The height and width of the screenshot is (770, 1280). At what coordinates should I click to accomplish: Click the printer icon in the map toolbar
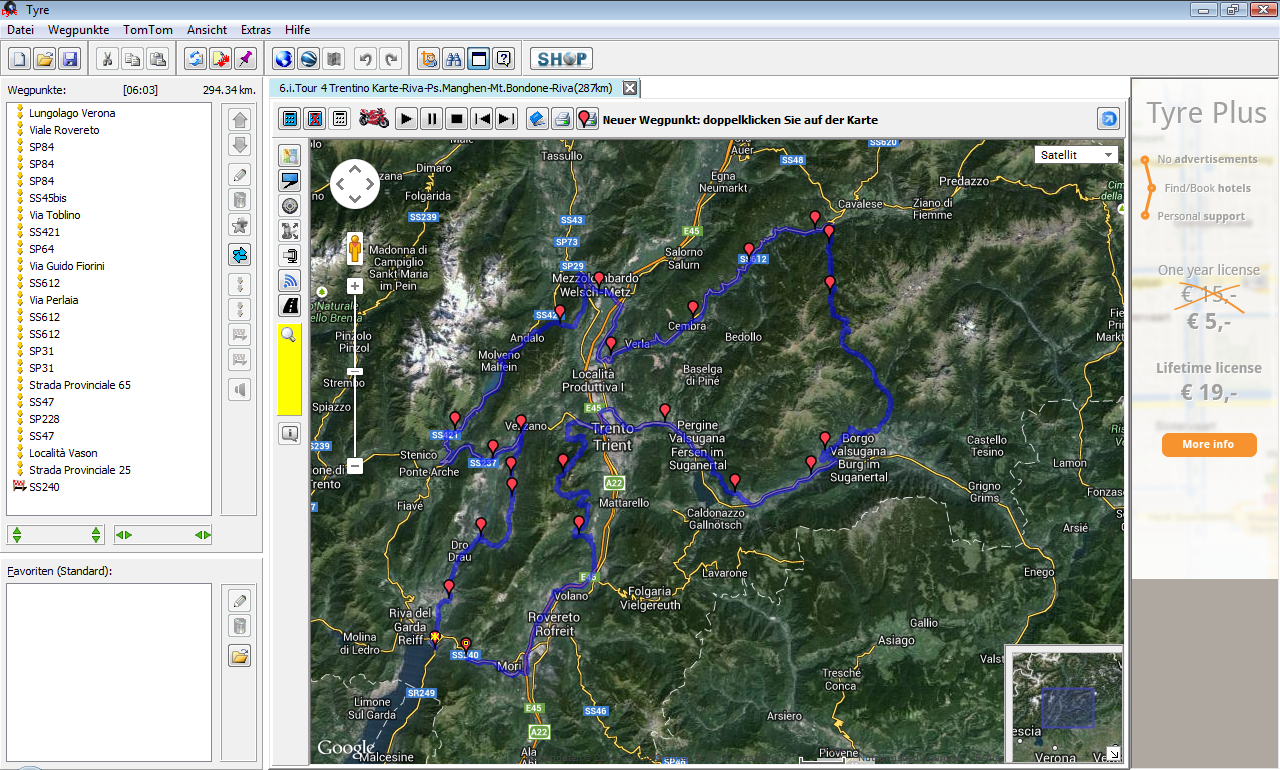(x=562, y=119)
